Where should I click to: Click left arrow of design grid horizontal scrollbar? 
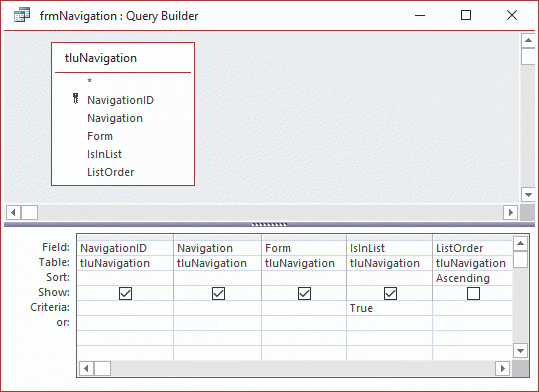click(x=86, y=369)
